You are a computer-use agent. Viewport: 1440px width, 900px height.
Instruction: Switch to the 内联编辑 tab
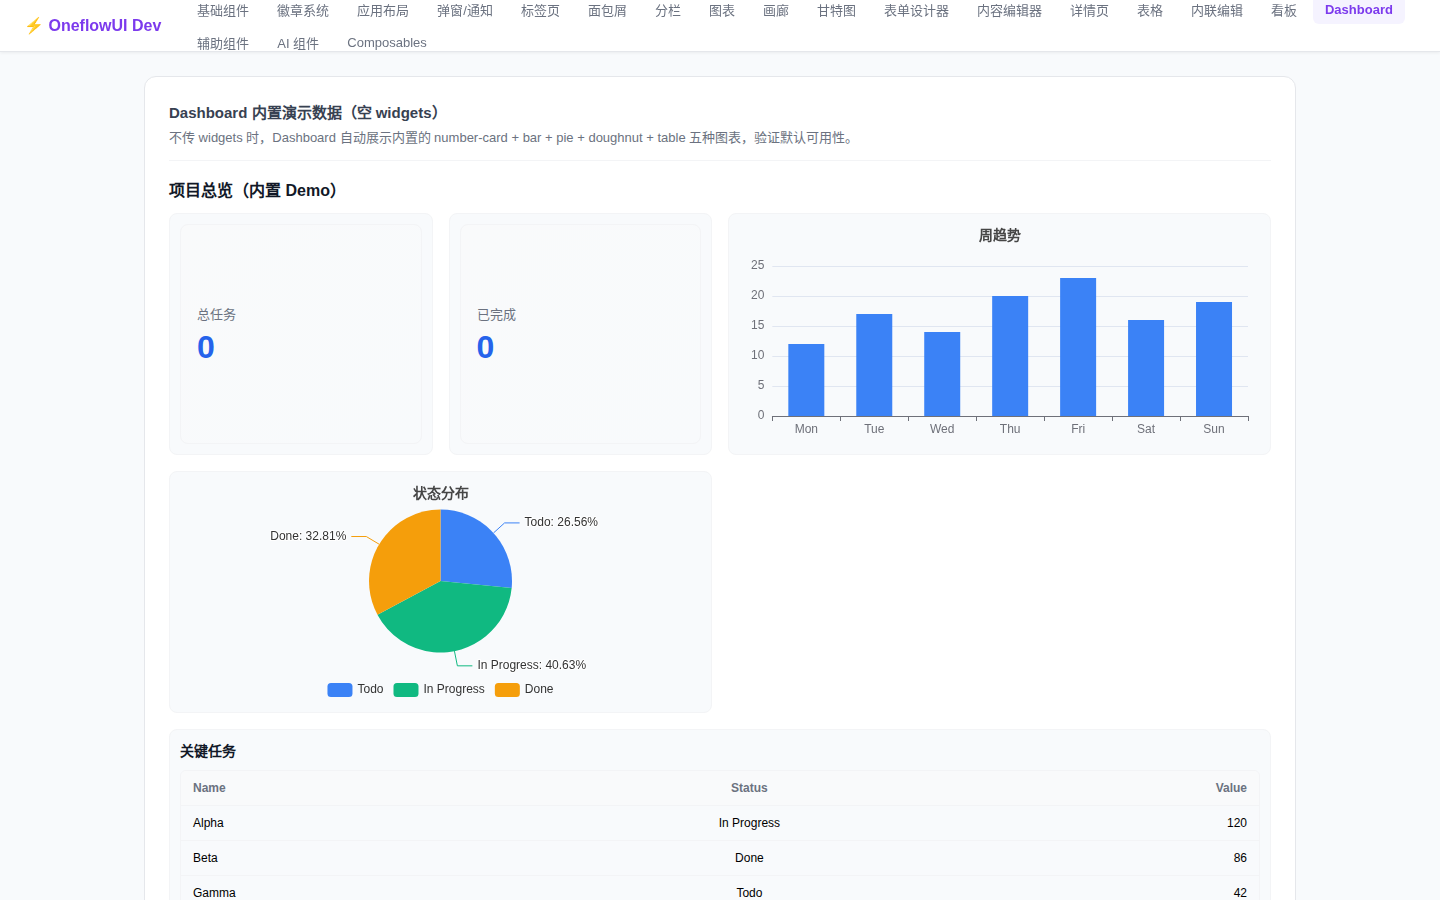(x=1217, y=11)
